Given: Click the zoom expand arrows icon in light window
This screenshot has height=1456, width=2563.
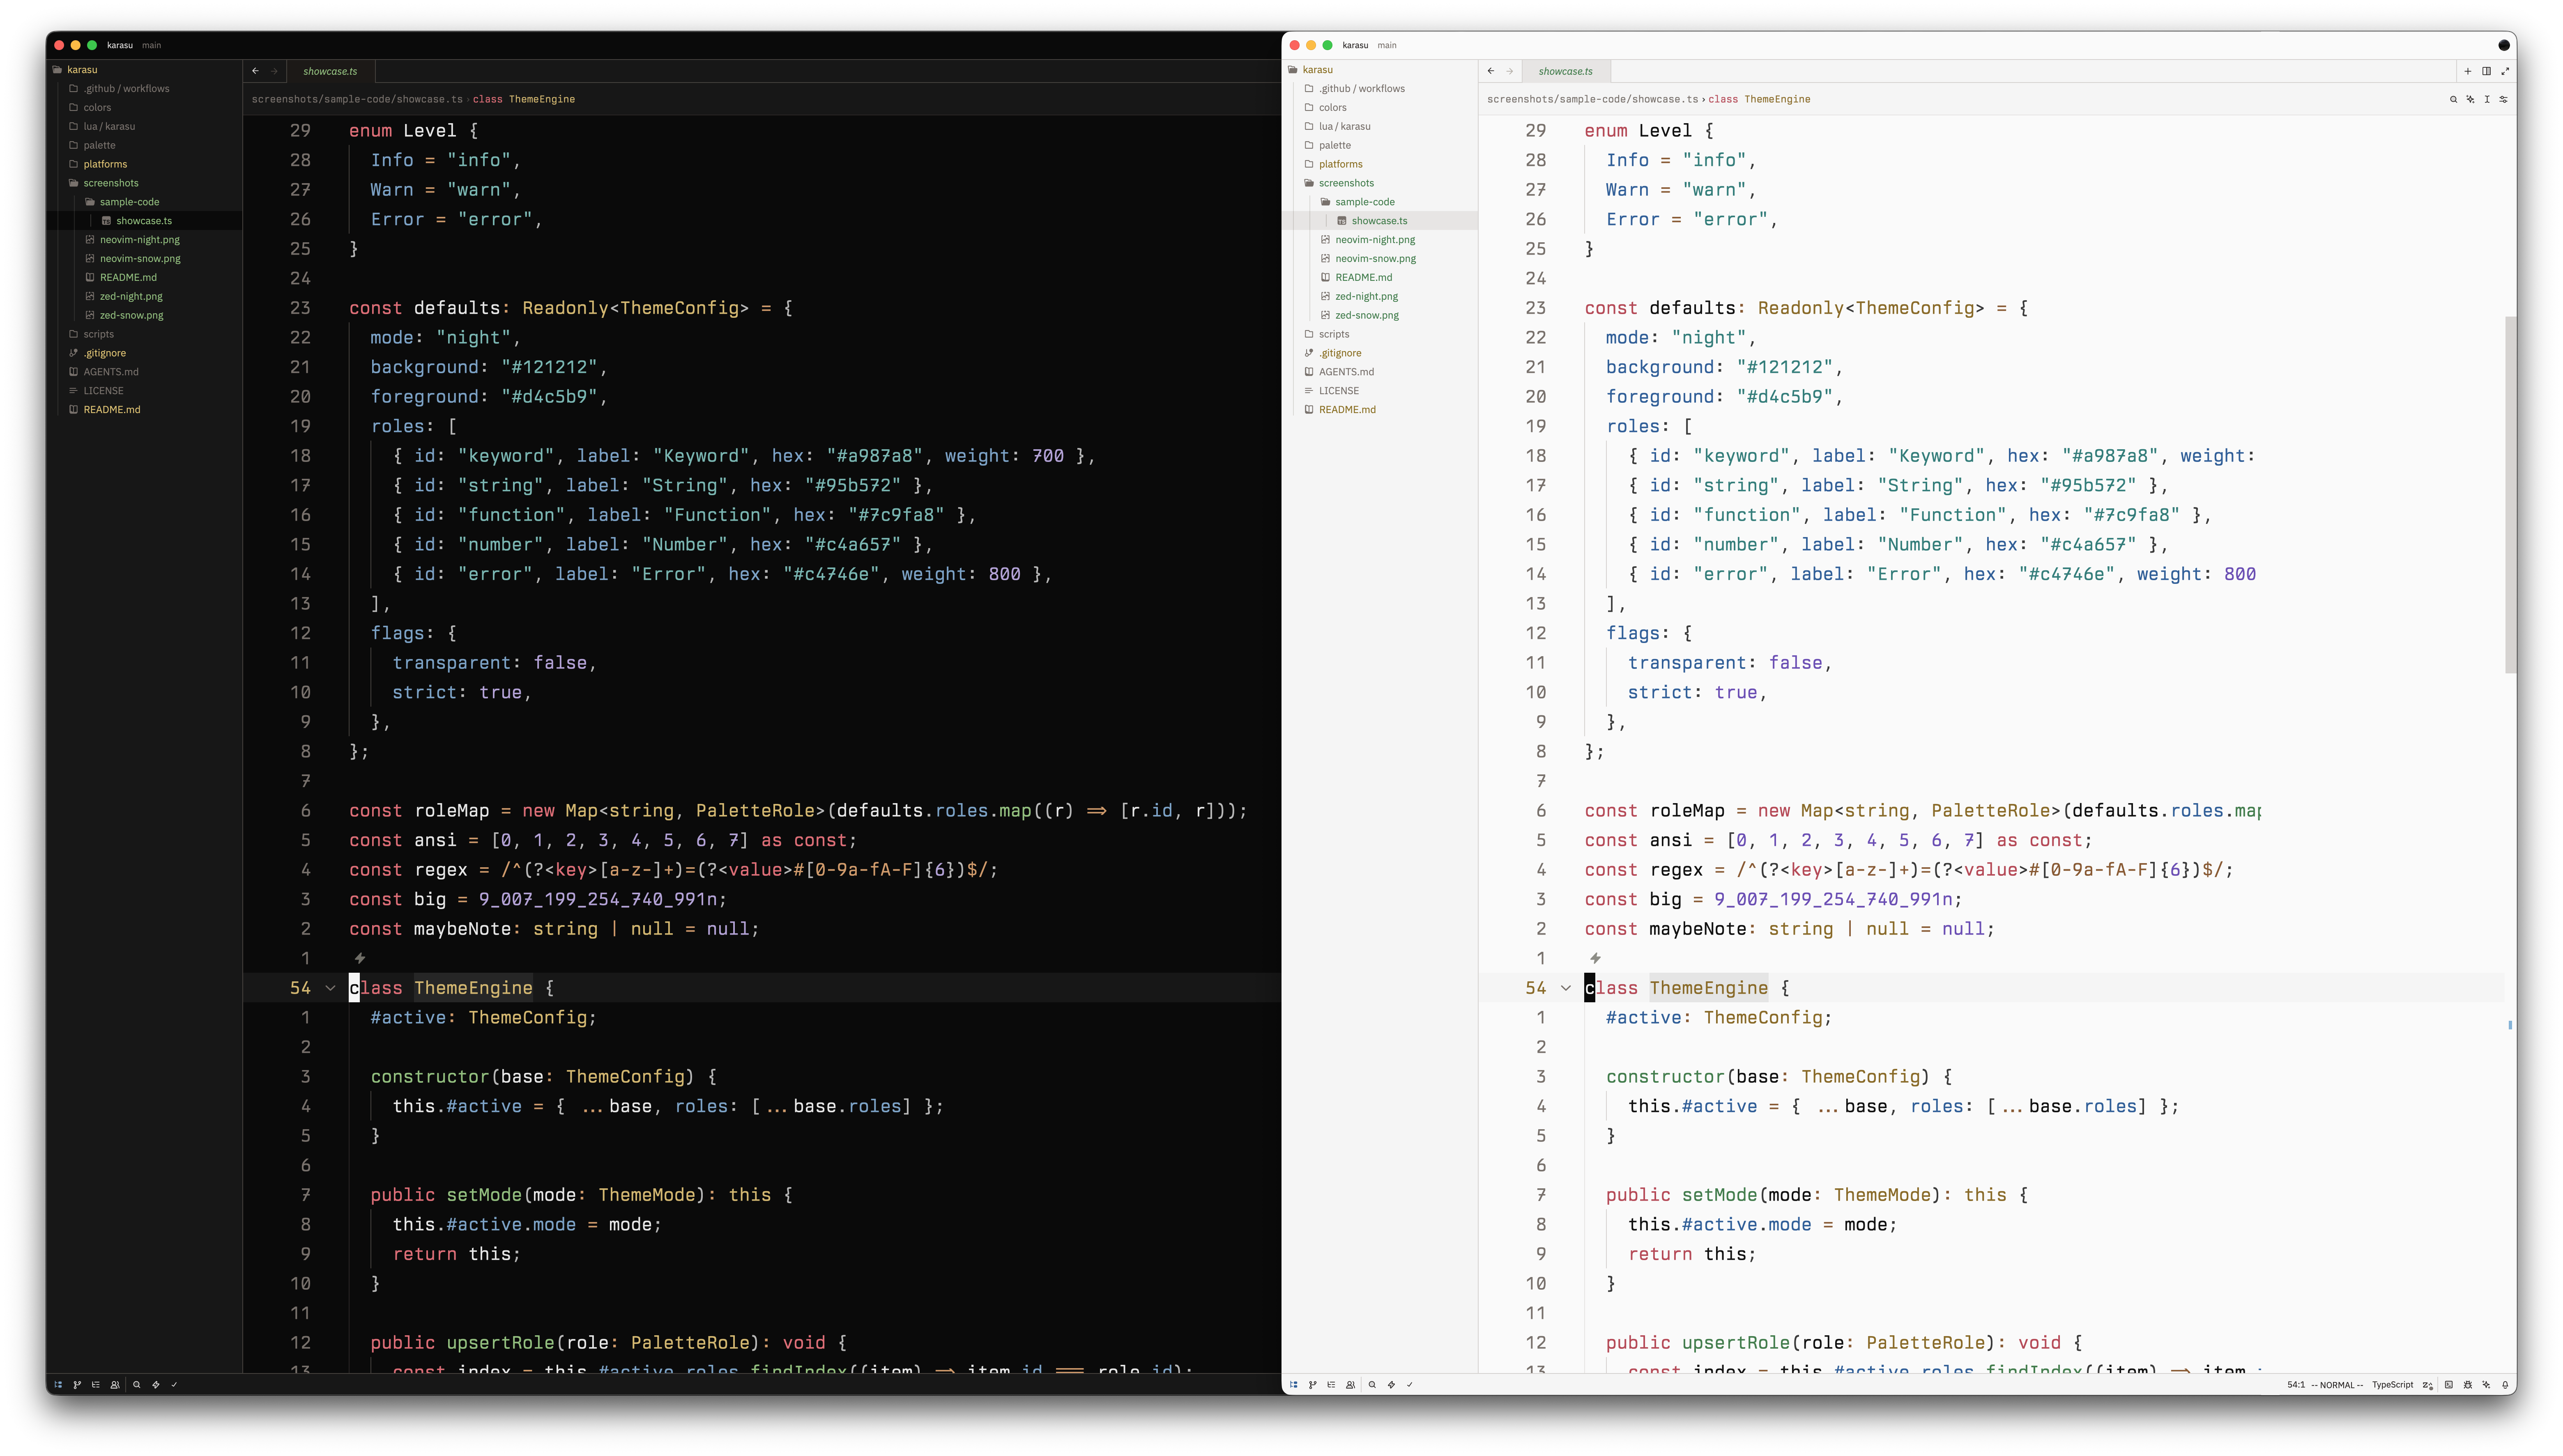Looking at the screenshot, I should click(x=2506, y=71).
